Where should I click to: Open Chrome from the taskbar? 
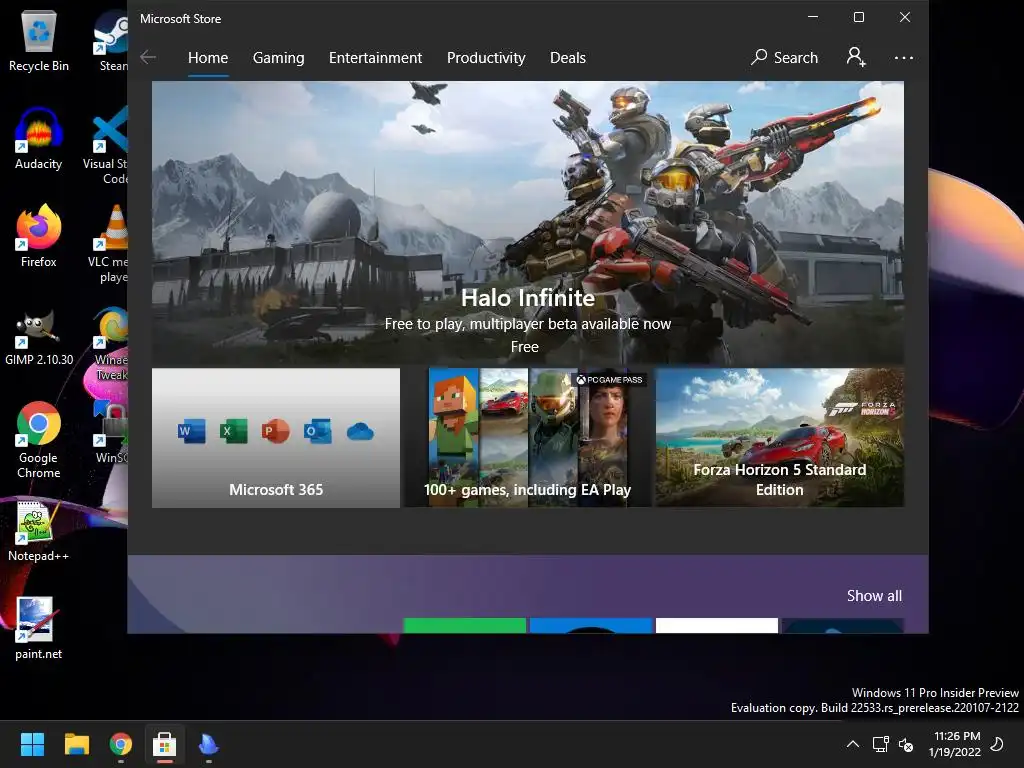click(x=121, y=744)
